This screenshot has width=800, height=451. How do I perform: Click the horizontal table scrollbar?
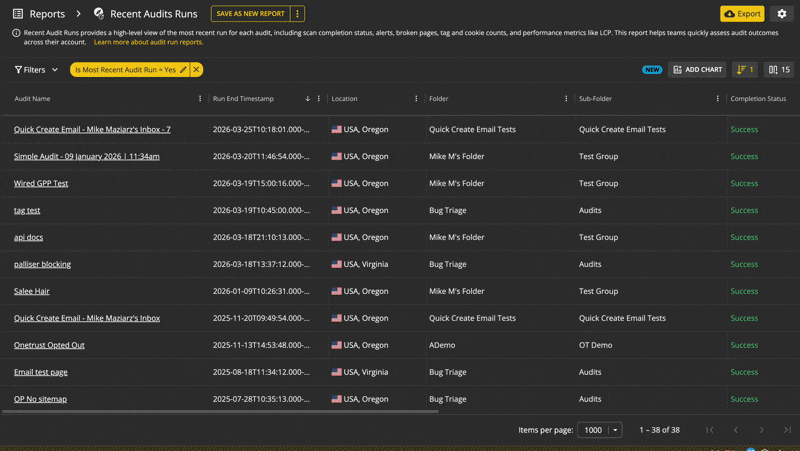pyautogui.click(x=220, y=411)
